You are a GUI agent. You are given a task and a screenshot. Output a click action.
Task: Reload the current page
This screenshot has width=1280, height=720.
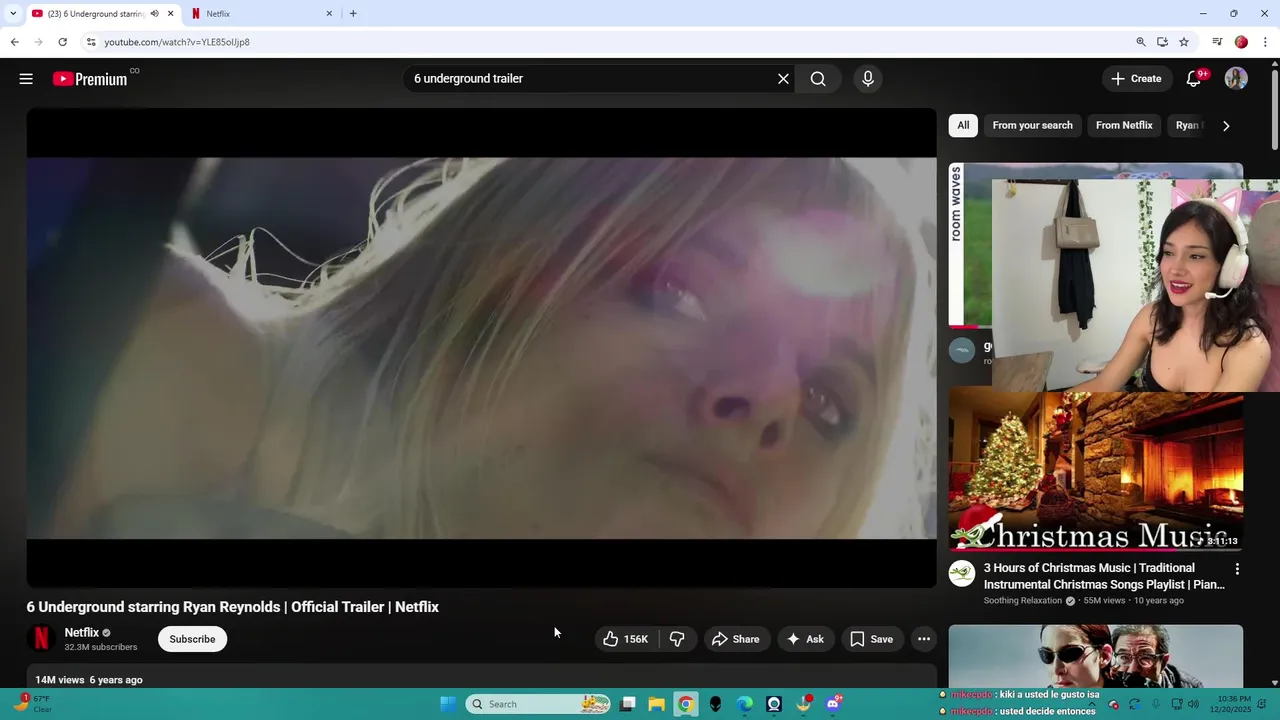[62, 42]
